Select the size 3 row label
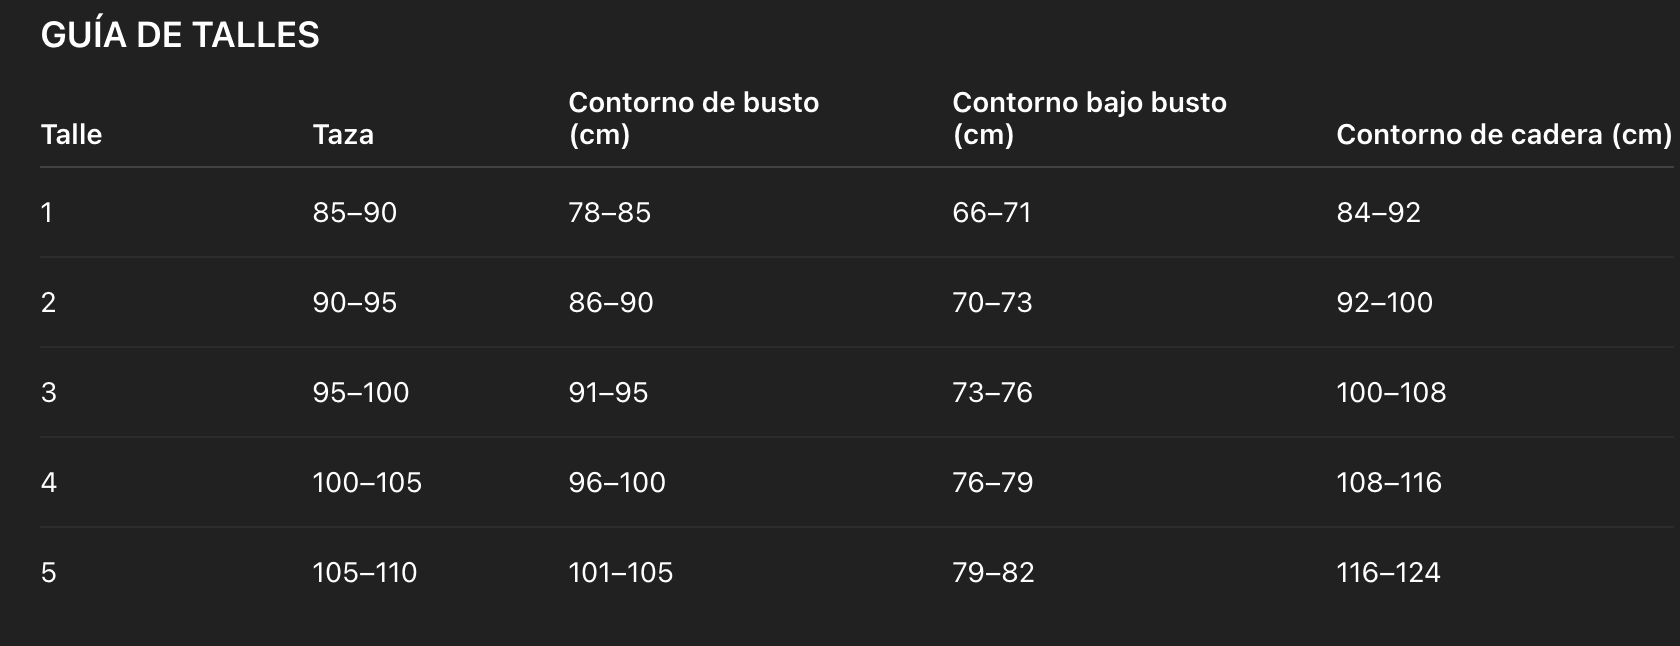This screenshot has height=646, width=1680. [48, 392]
